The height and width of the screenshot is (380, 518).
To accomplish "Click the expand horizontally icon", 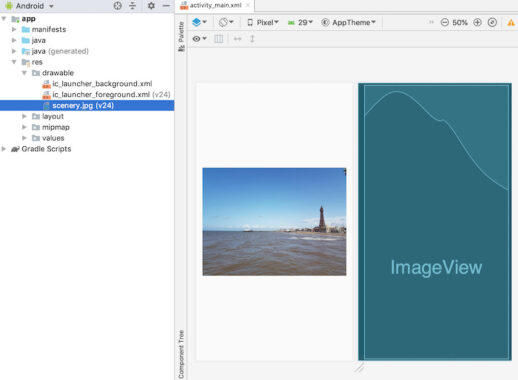I will (x=237, y=39).
